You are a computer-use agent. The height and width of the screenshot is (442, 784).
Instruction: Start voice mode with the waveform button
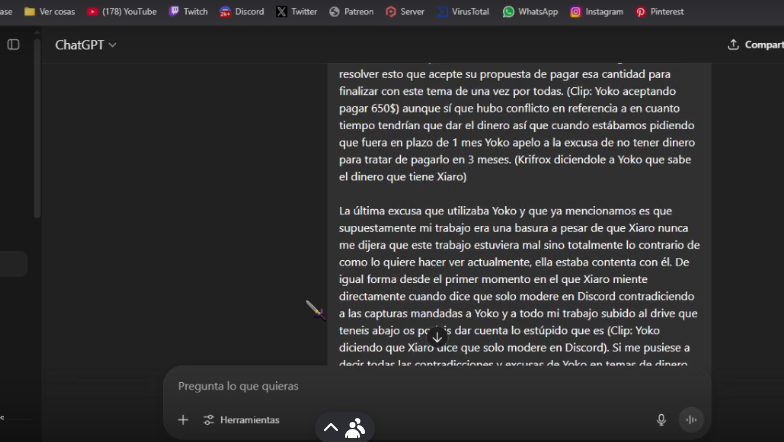click(x=691, y=420)
